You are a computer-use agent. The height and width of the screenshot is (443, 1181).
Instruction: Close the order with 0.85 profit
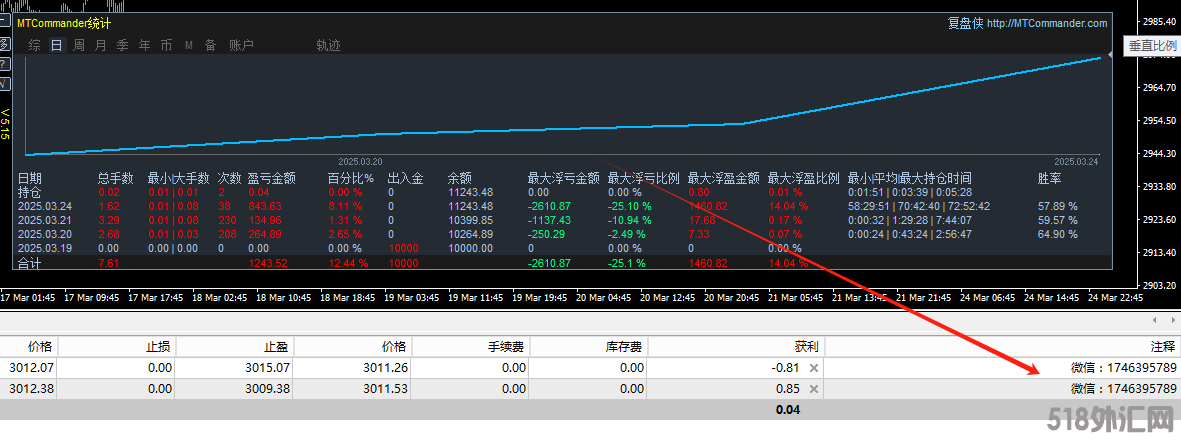pos(813,388)
